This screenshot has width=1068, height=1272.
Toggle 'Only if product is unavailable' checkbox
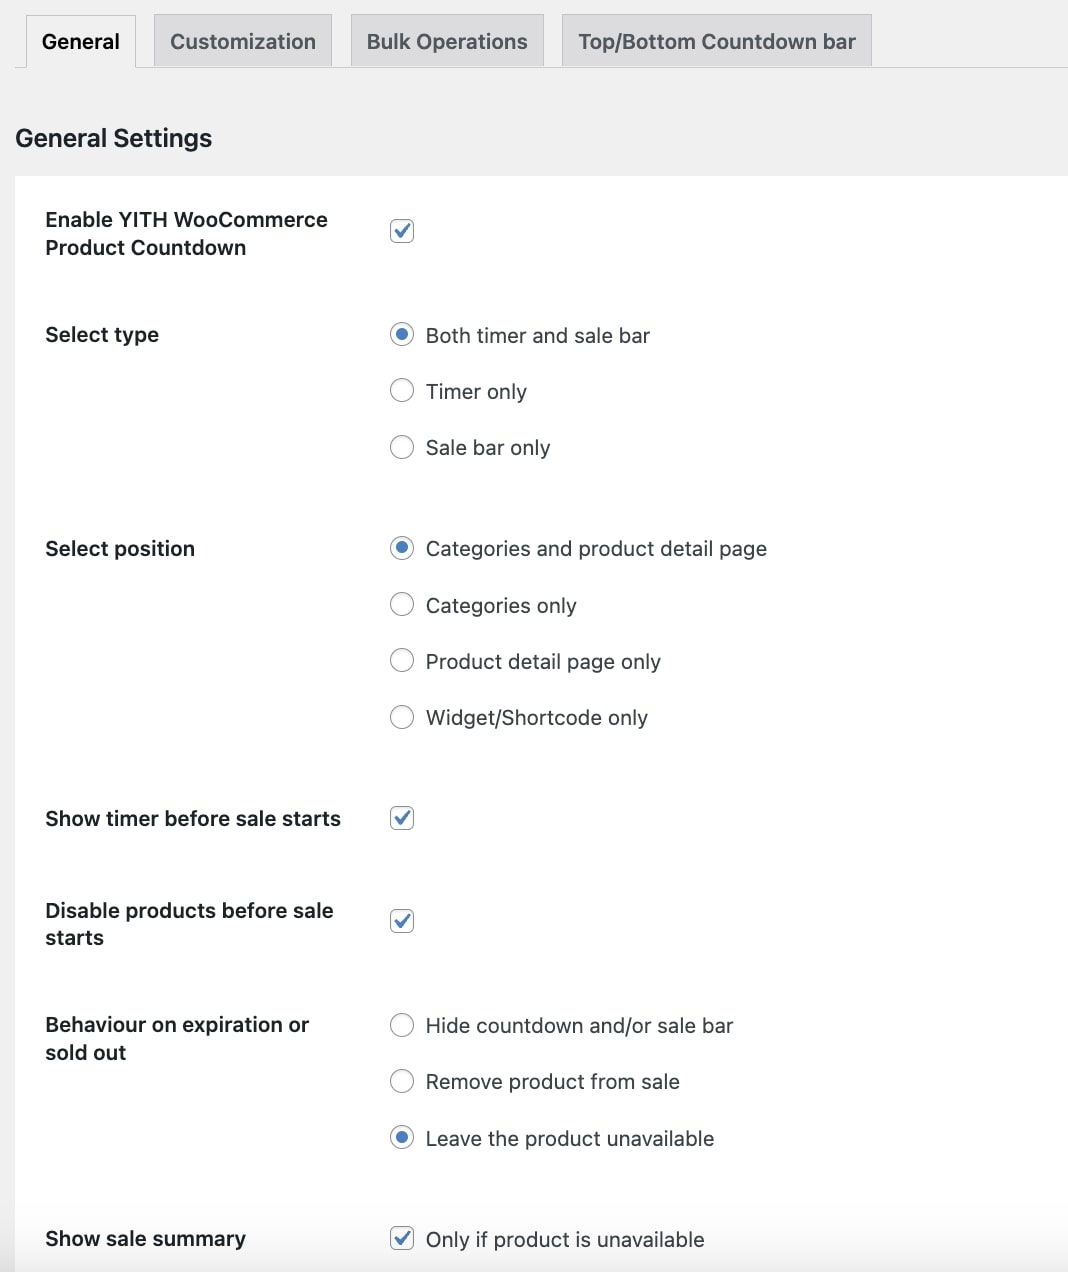tap(402, 1239)
